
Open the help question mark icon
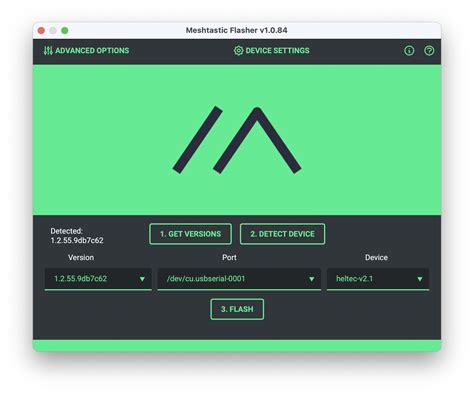[429, 51]
